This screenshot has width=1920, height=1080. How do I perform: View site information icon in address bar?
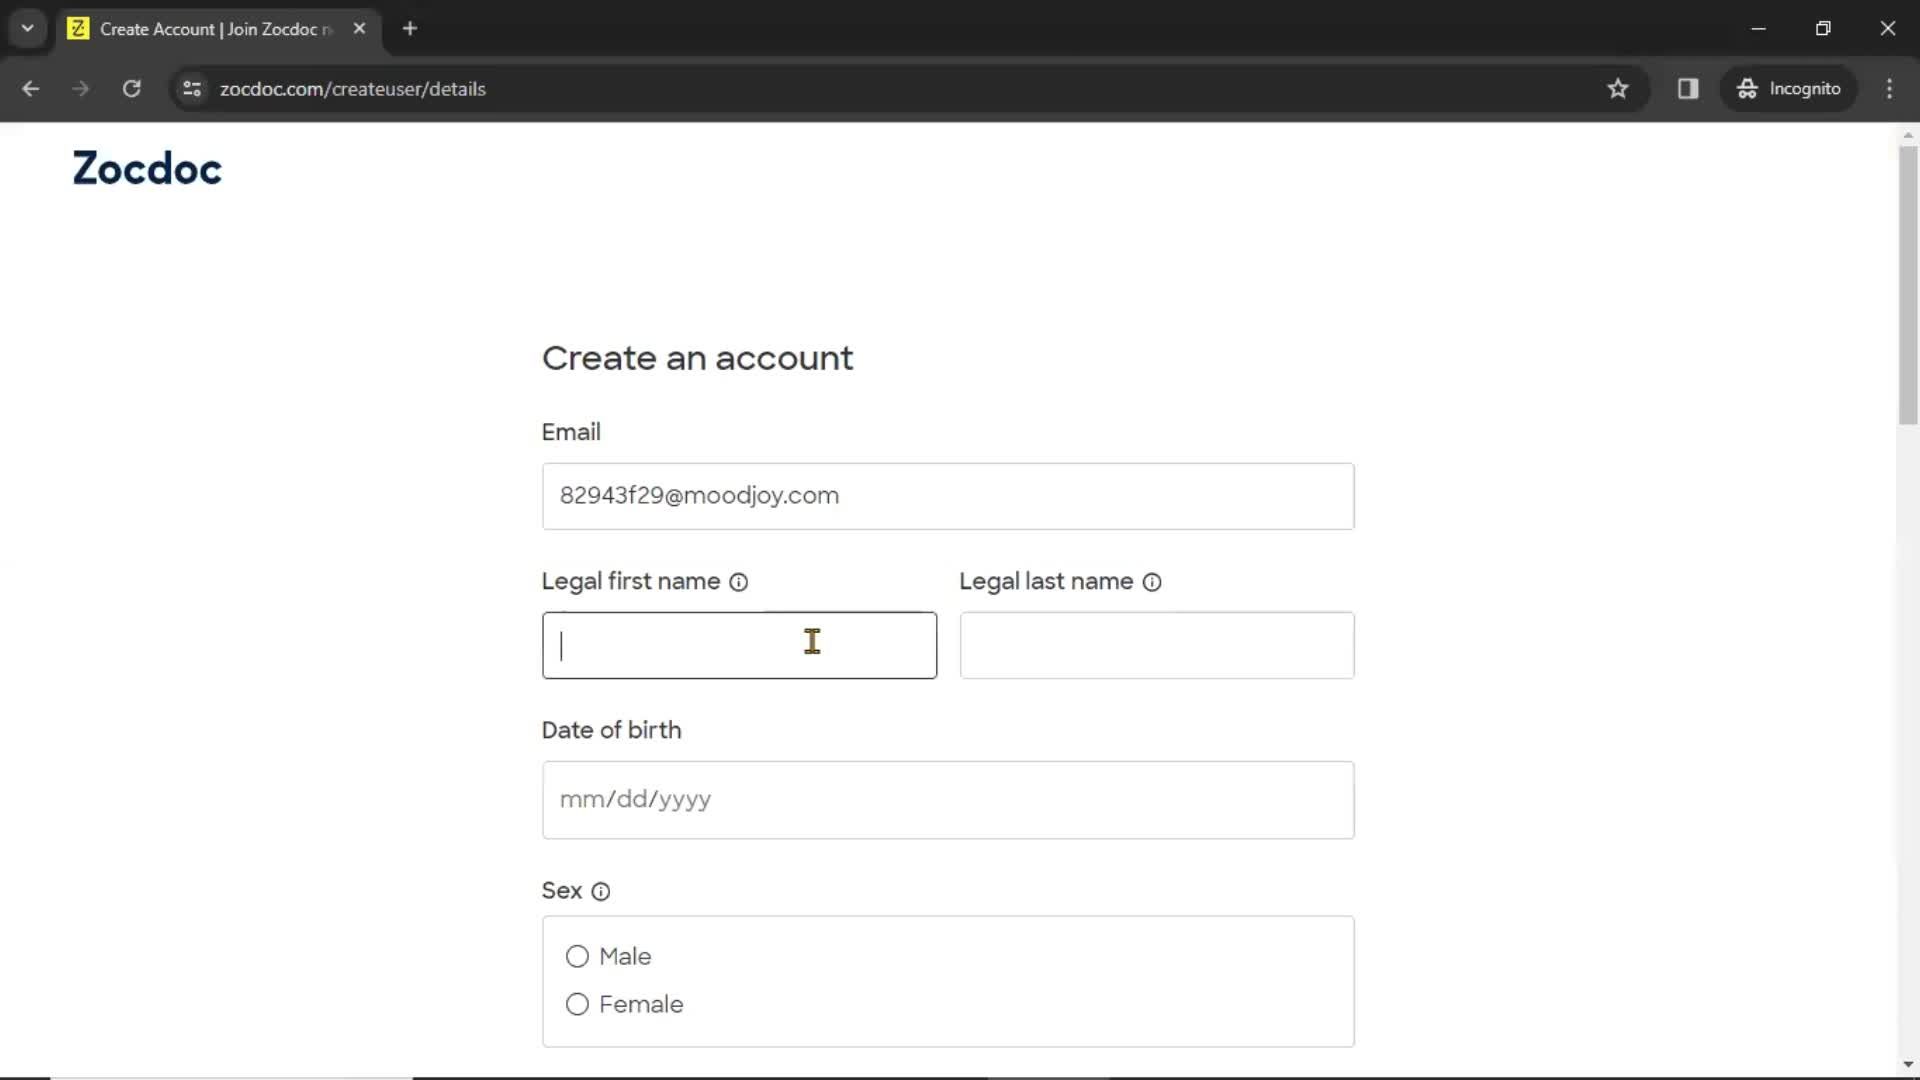tap(192, 89)
